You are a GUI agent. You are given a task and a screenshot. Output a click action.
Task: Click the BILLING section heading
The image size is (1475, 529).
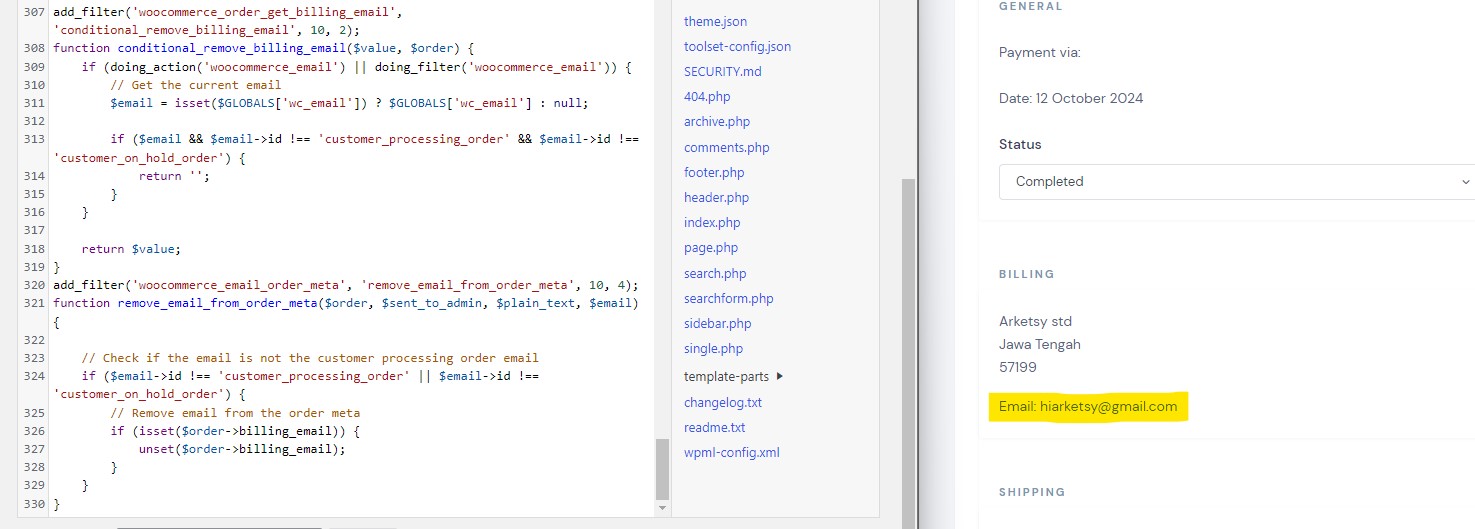(x=1027, y=274)
